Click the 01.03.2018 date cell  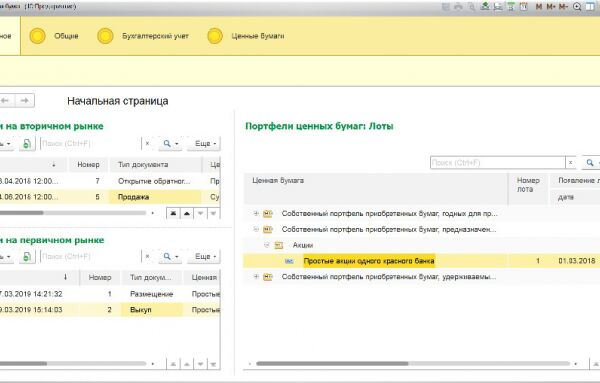[577, 261]
